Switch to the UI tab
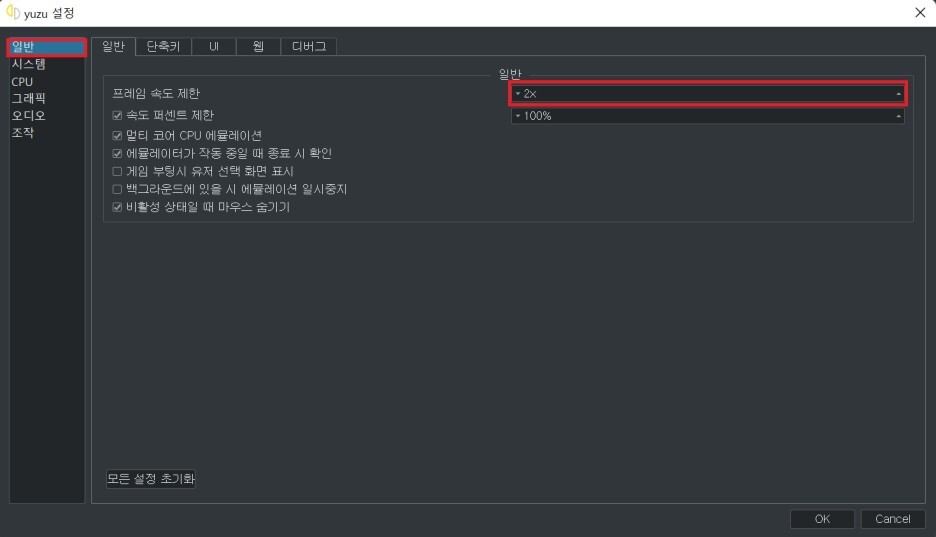Viewport: 936px width, 537px height. [214, 47]
